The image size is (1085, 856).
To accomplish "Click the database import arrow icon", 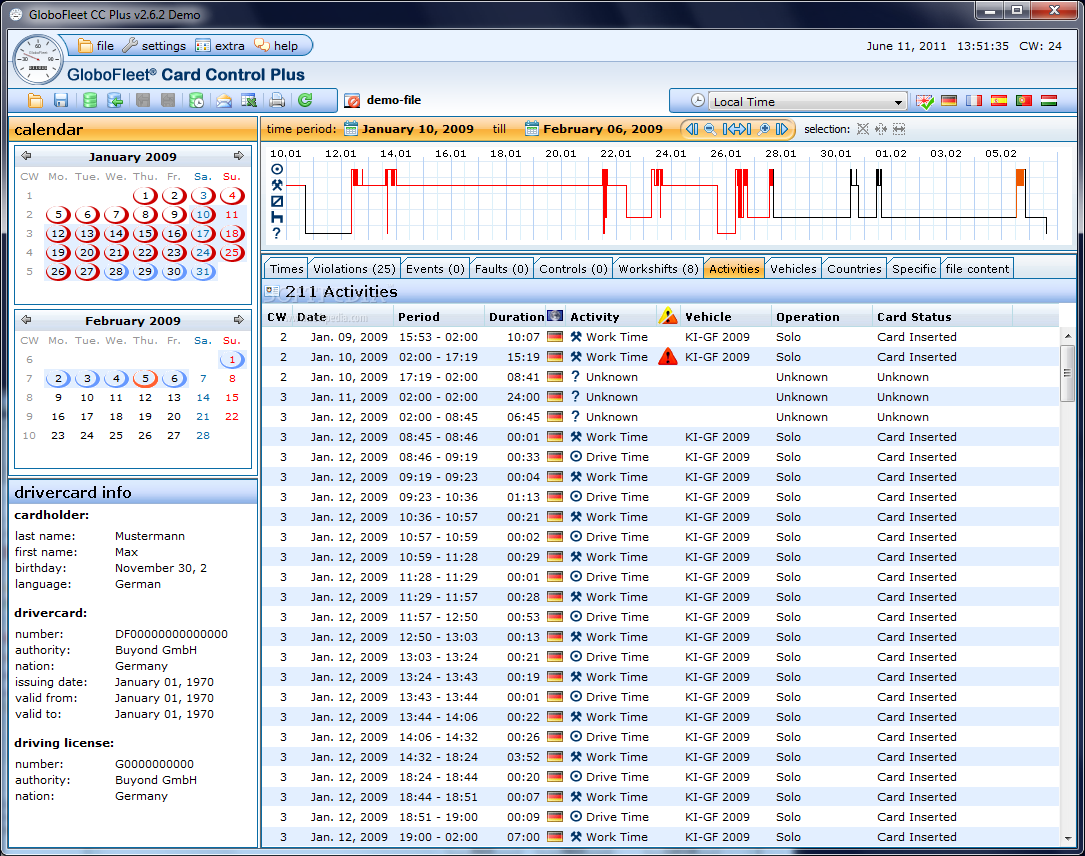I will 115,101.
